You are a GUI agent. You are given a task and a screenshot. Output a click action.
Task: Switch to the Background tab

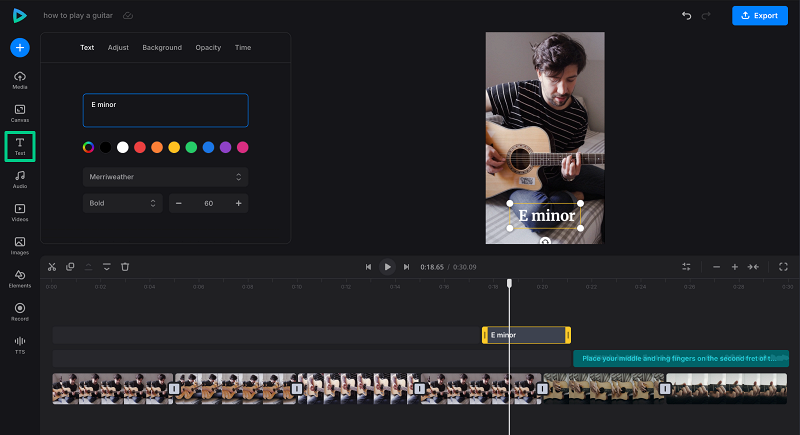coord(162,47)
